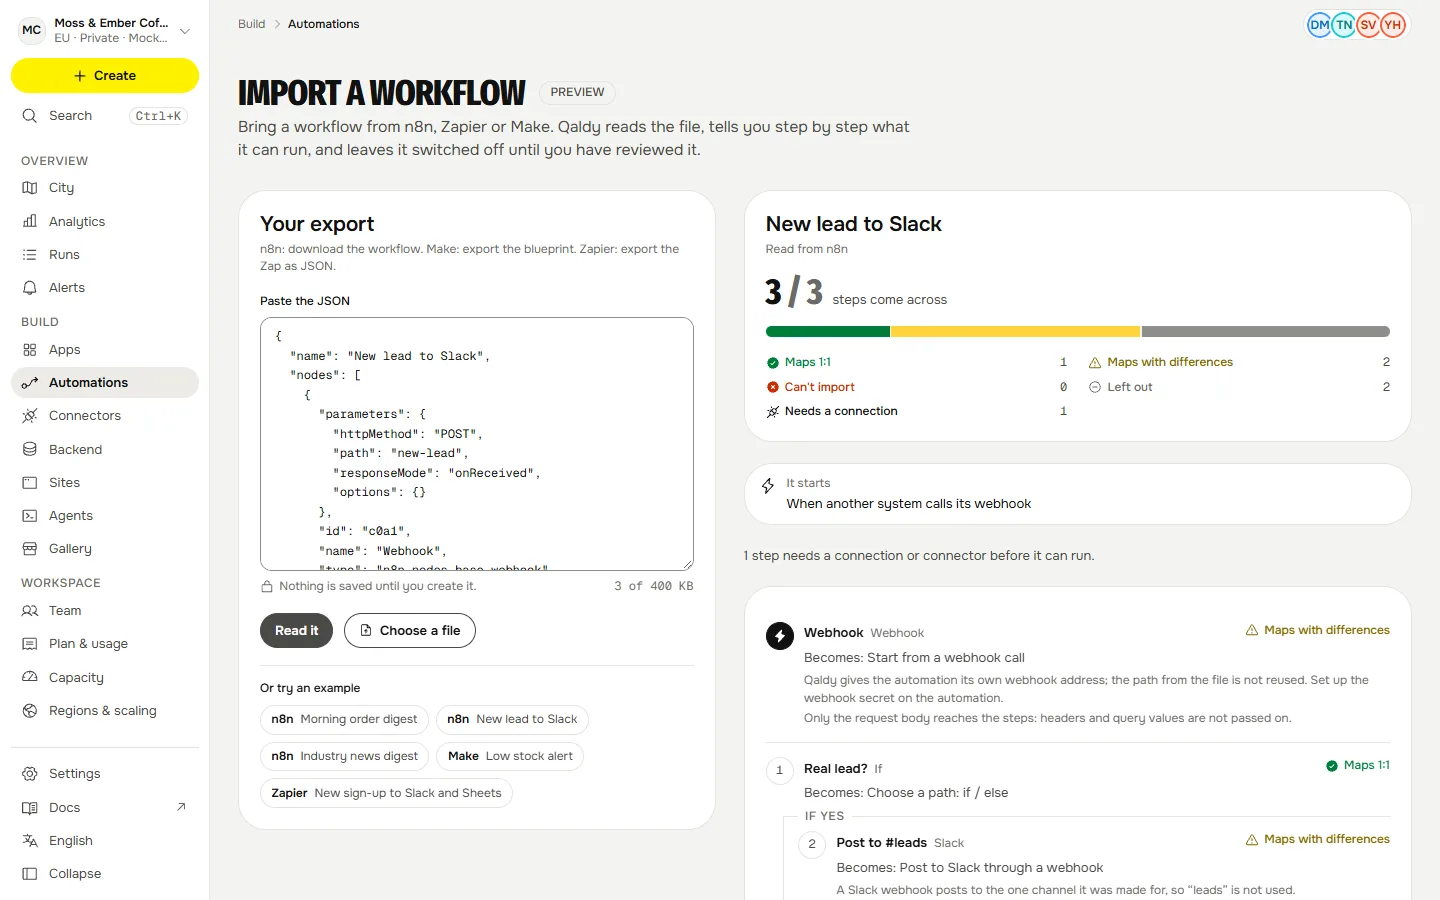Click the English language icon
Image resolution: width=1440 pixels, height=900 pixels.
[x=30, y=841]
